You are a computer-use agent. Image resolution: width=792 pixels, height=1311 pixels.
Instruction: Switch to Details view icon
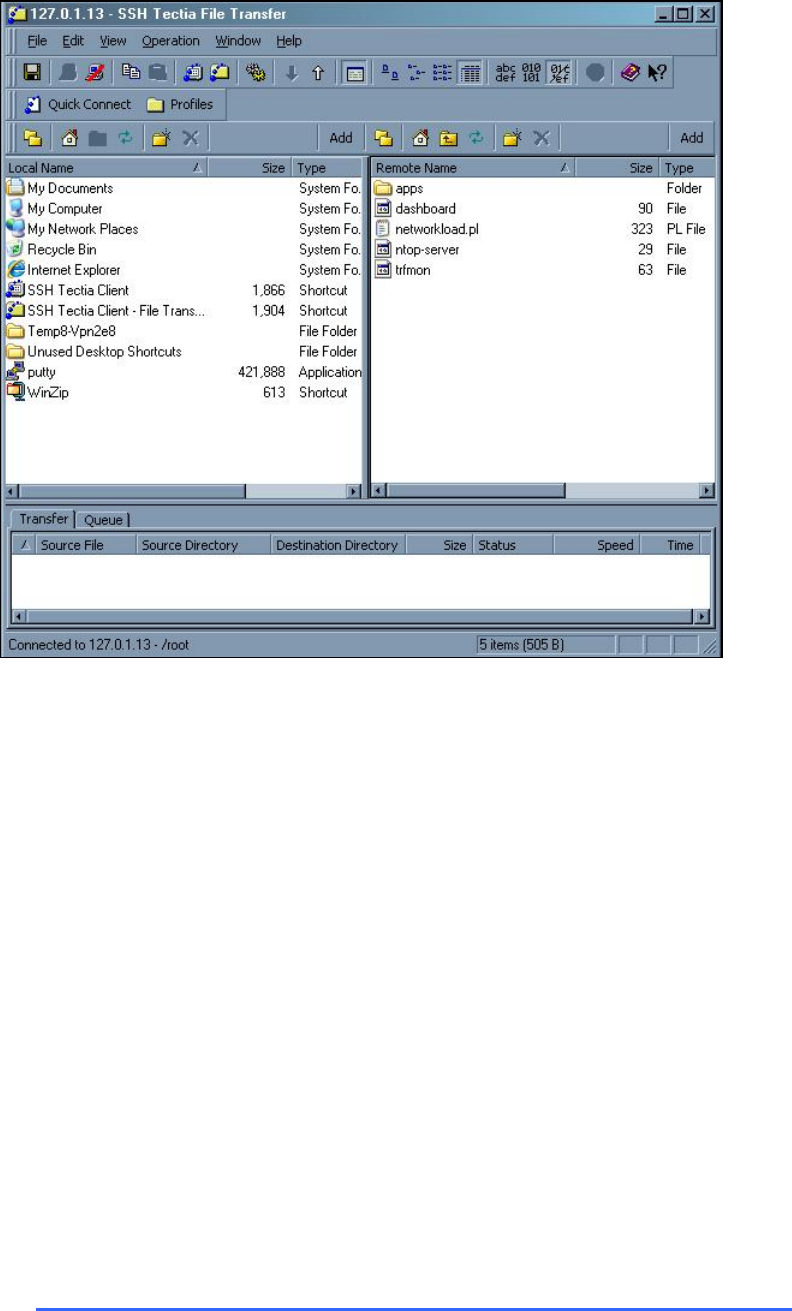click(x=470, y=73)
